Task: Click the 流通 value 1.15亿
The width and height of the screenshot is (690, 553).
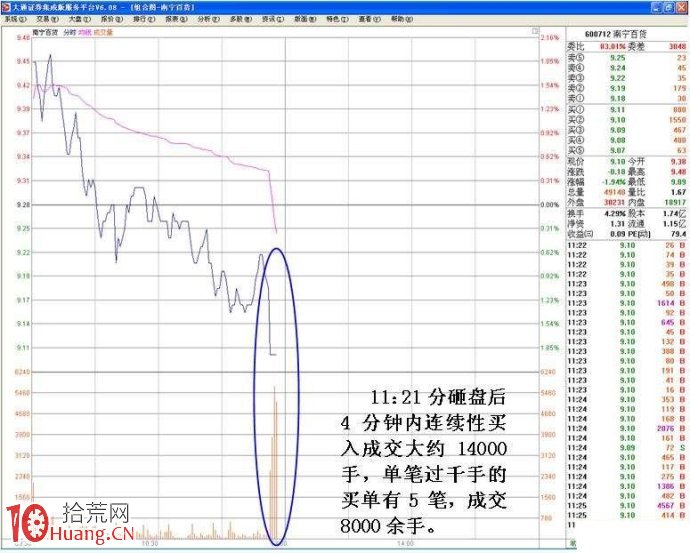Action: [x=674, y=223]
